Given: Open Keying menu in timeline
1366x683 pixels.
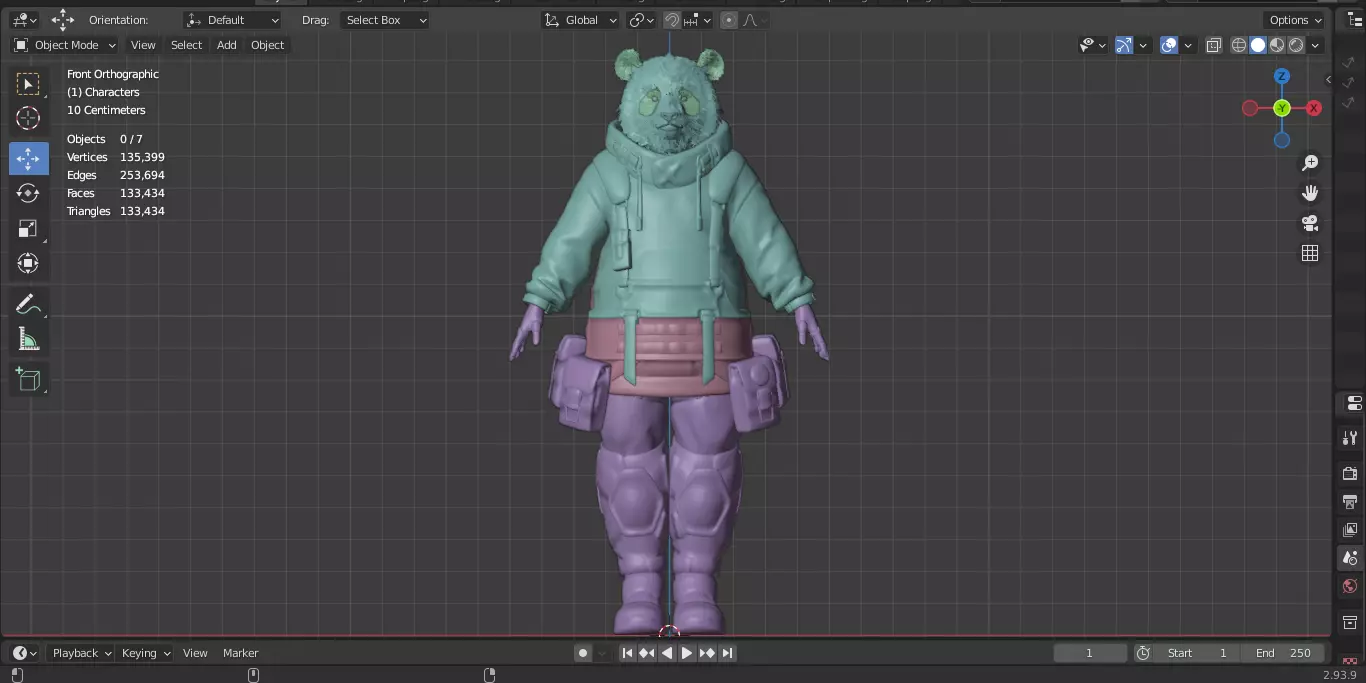Looking at the screenshot, I should tap(146, 653).
